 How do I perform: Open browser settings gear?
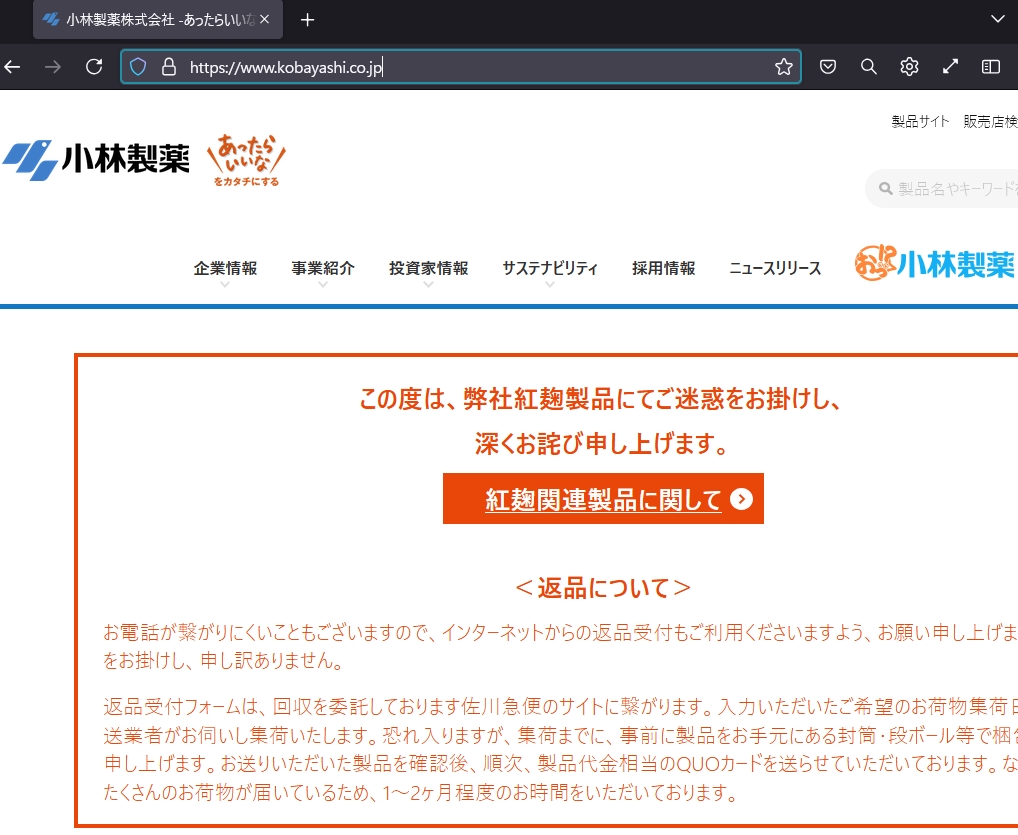click(x=910, y=67)
